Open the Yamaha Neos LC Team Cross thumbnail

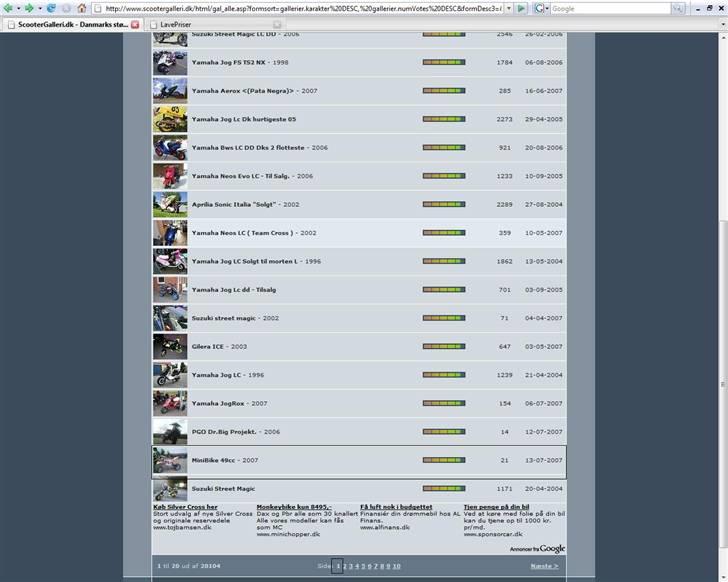[170, 233]
